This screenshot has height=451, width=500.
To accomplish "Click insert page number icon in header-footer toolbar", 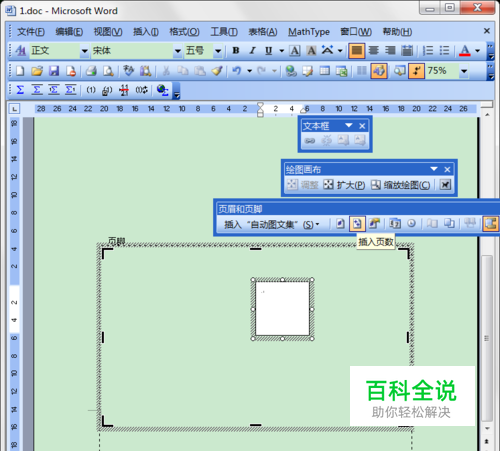I will [340, 224].
